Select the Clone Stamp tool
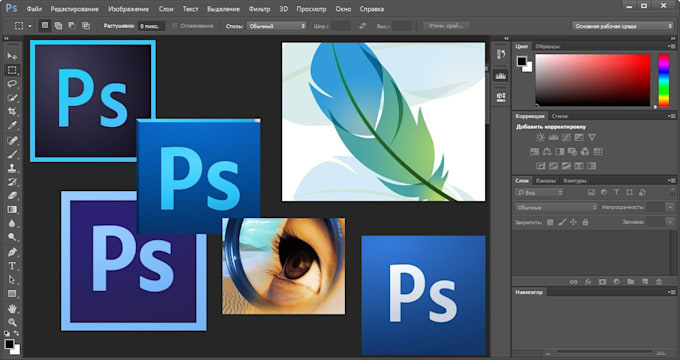 pyautogui.click(x=12, y=168)
